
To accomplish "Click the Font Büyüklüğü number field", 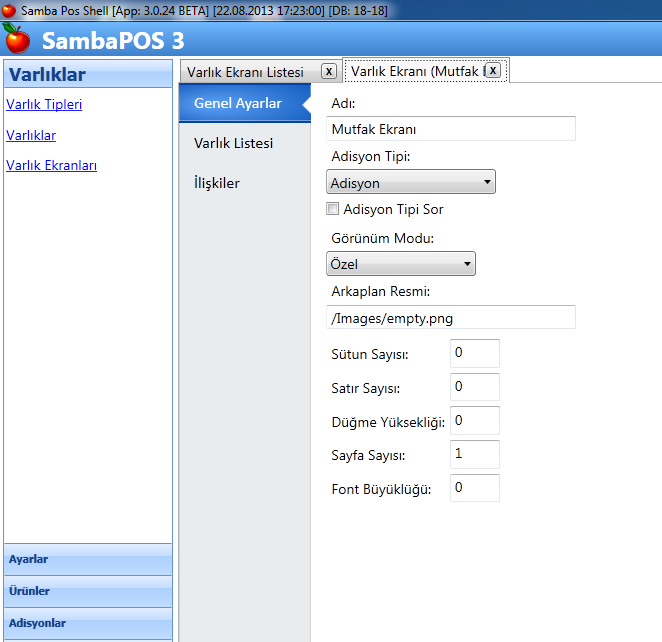I will pyautogui.click(x=474, y=488).
